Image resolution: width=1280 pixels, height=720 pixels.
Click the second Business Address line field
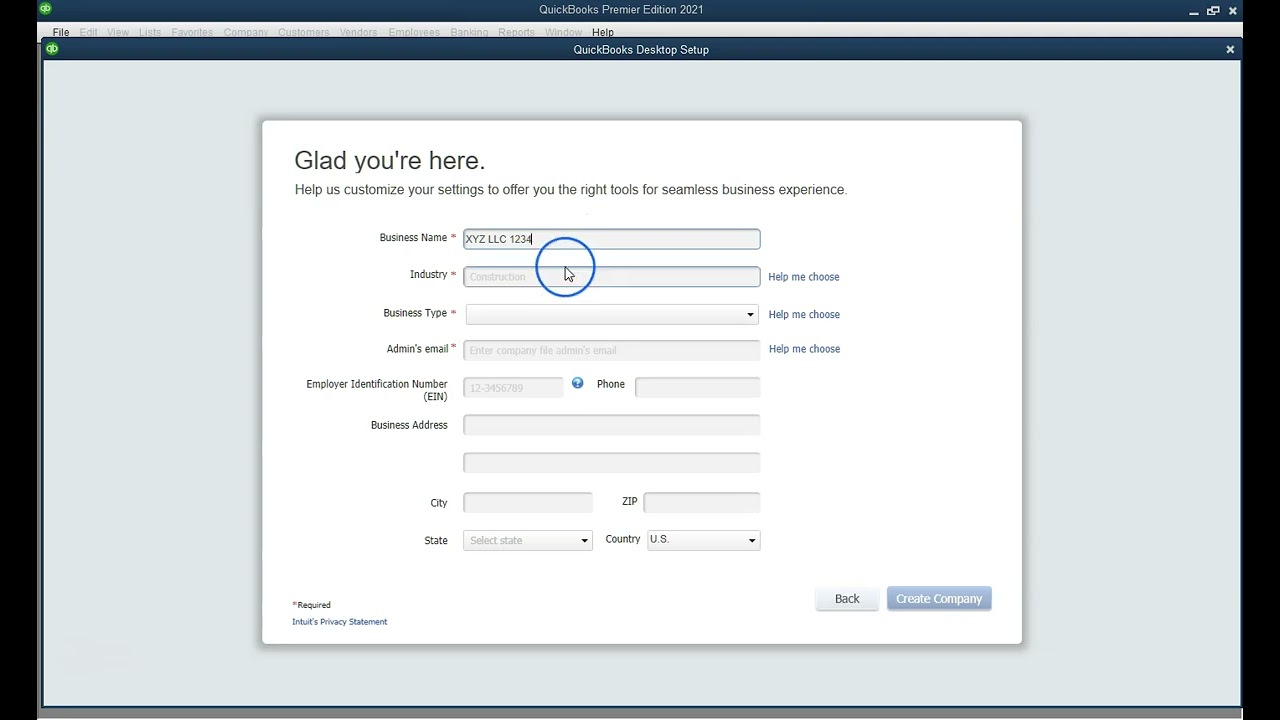pyautogui.click(x=612, y=462)
